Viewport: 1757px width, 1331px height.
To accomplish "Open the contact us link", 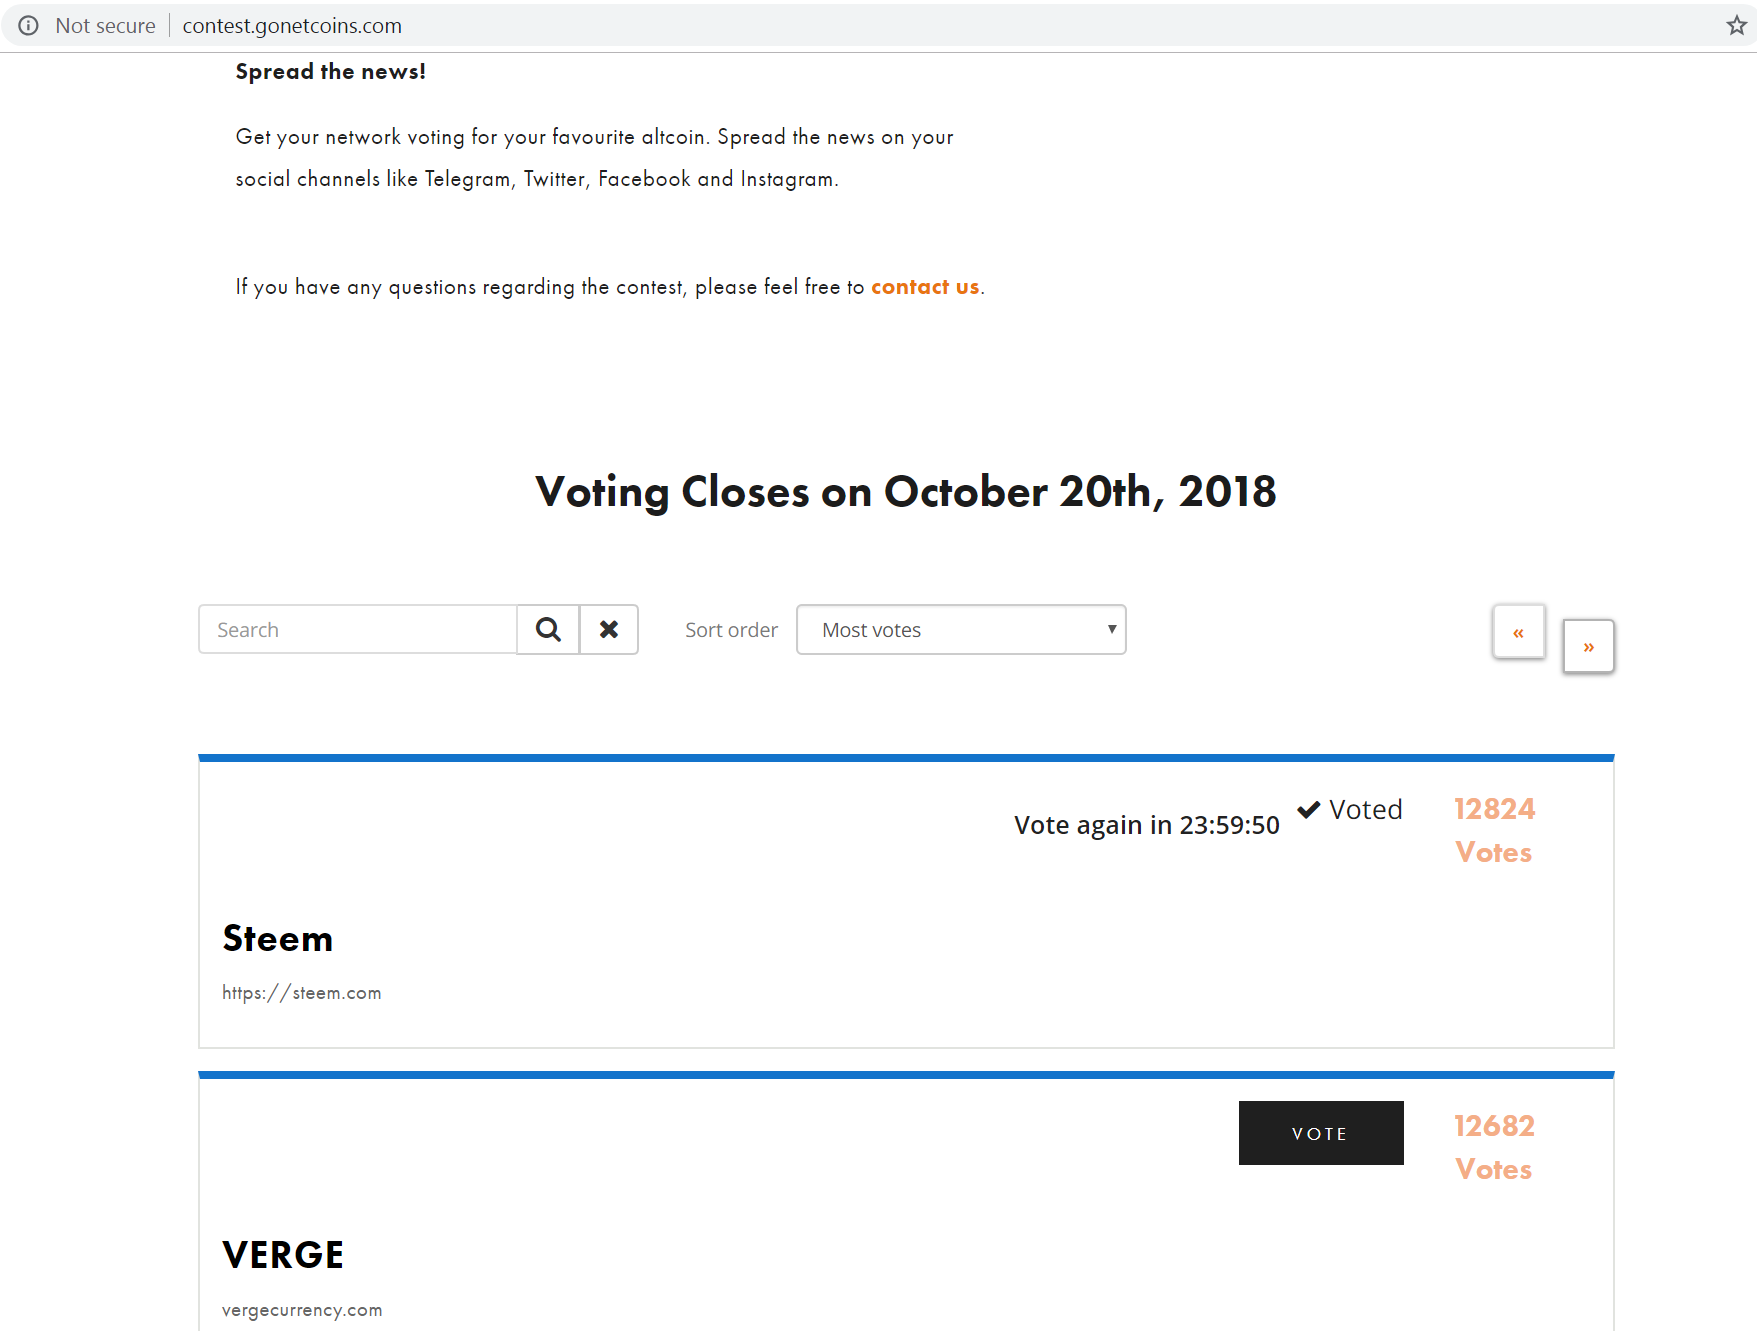I will (925, 287).
